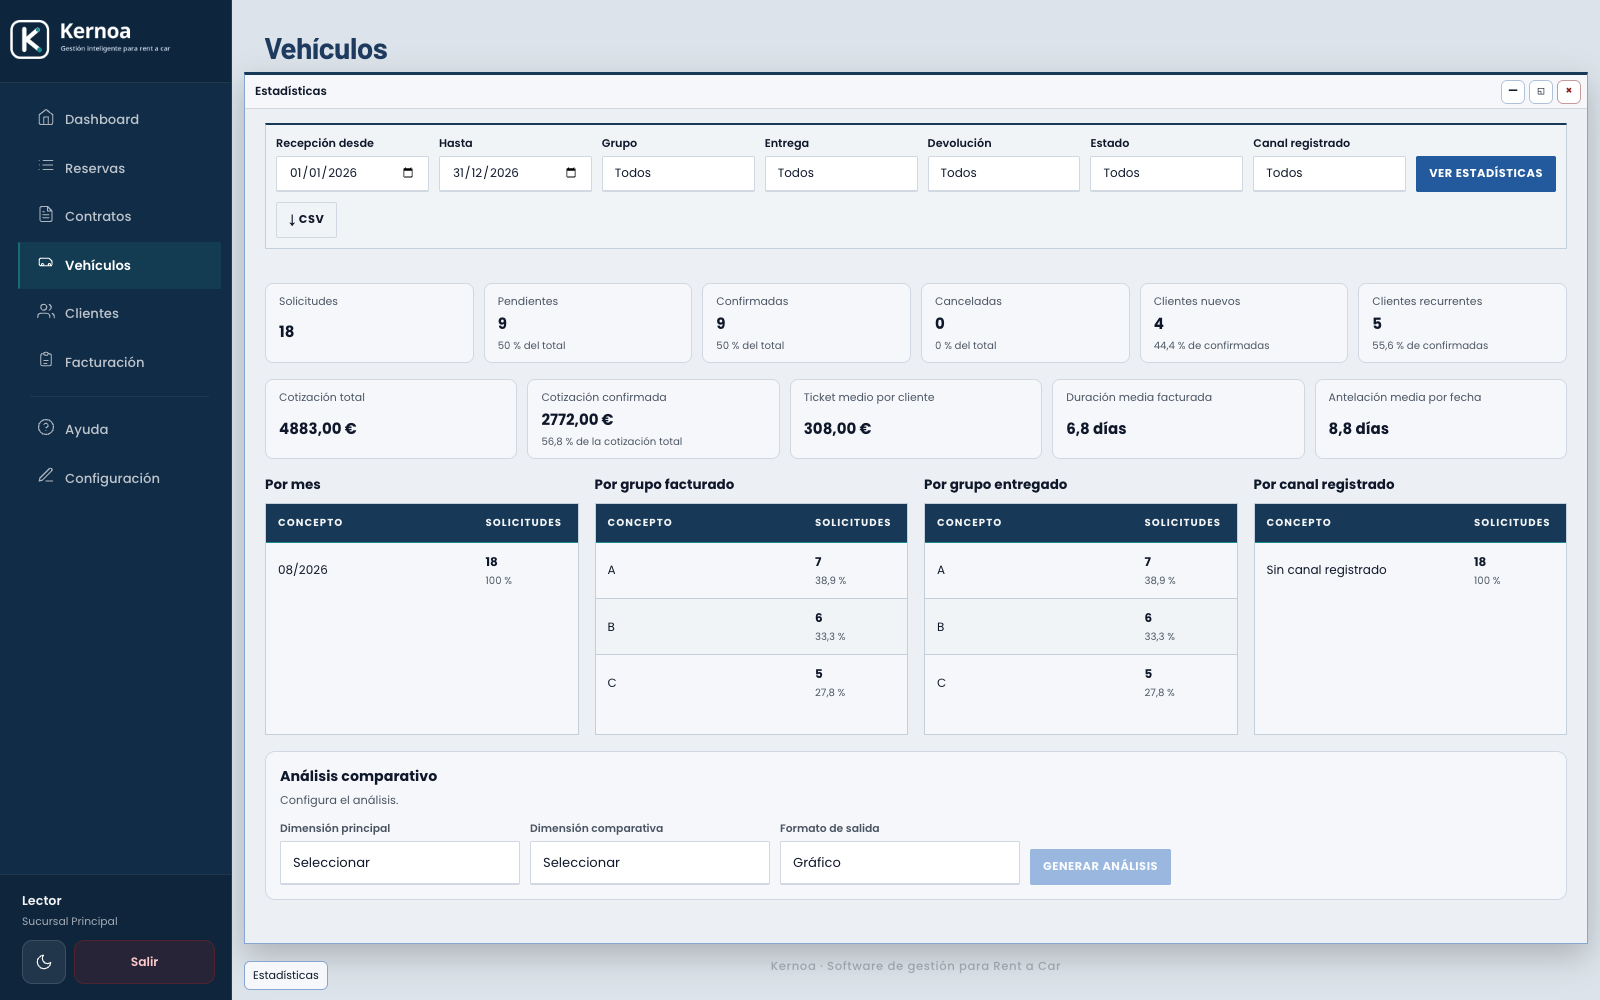The width and height of the screenshot is (1600, 1000).
Task: Click the Ticket medio value 308,00 €
Action: pos(838,428)
